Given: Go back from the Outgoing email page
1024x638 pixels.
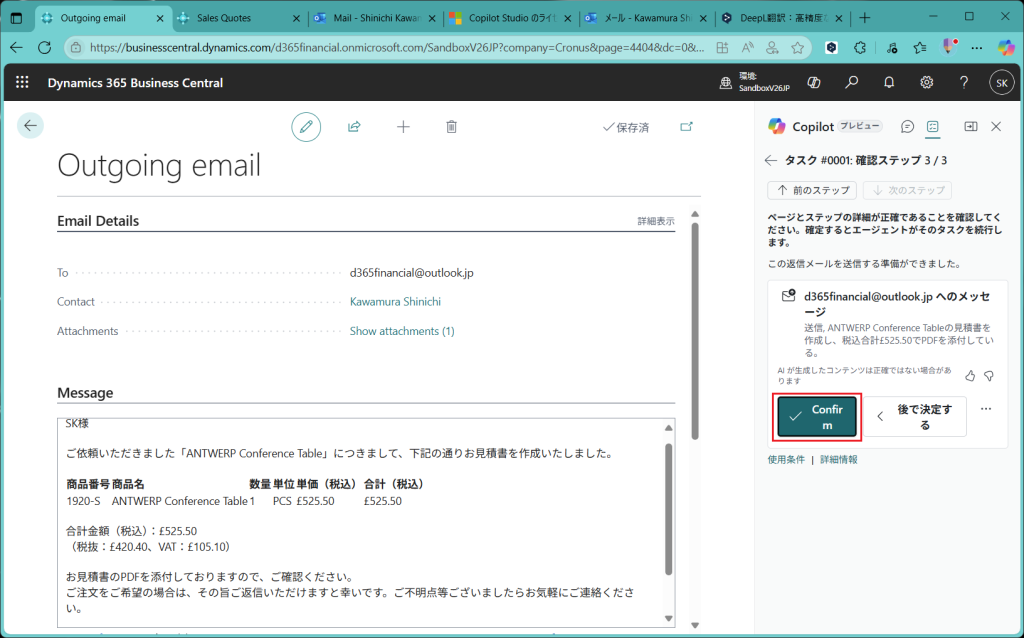Looking at the screenshot, I should click(x=30, y=126).
